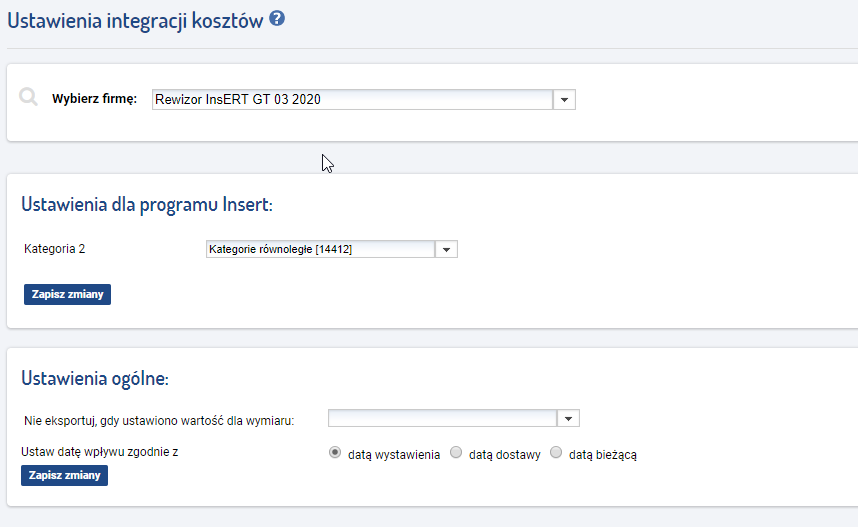This screenshot has width=858, height=527.
Task: Click the Ustaw datę wpływu zgodnie z label
Action: (x=100, y=452)
